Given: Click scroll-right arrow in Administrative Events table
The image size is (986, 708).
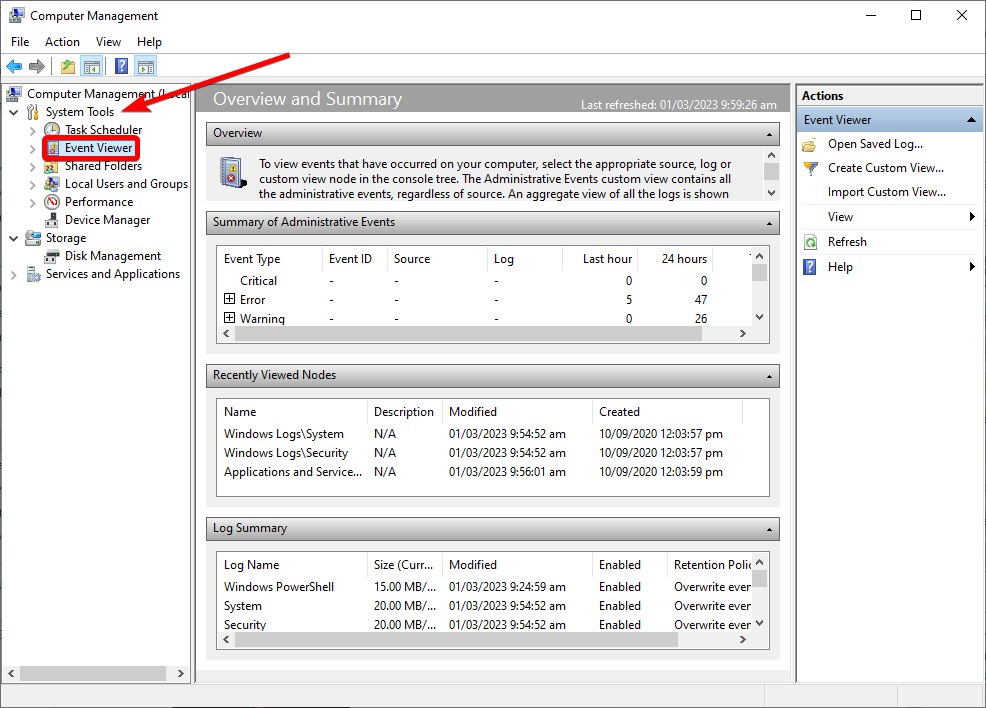Looking at the screenshot, I should point(743,334).
